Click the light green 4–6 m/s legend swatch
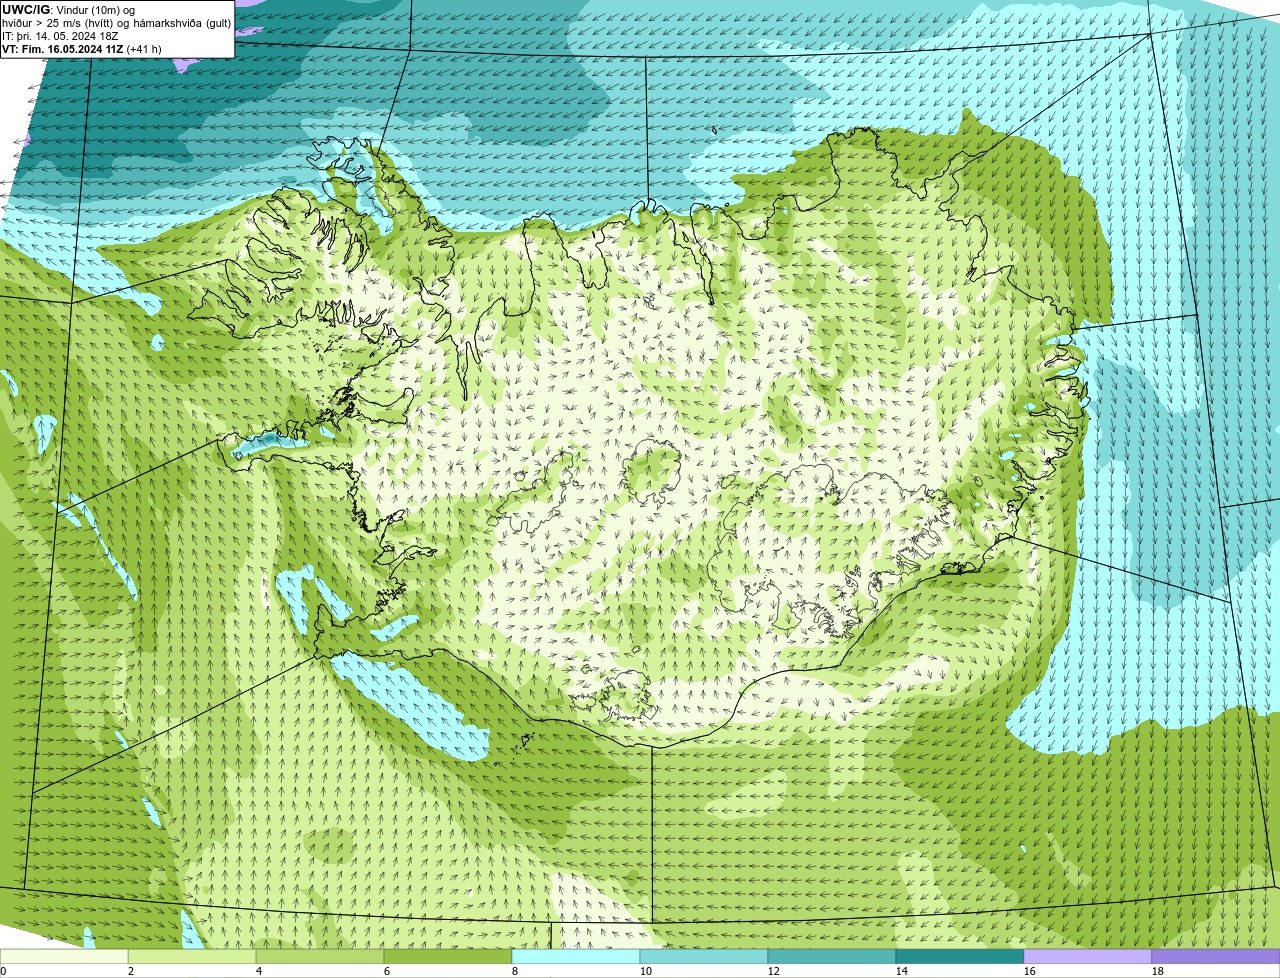Screen dimensions: 1280x978 pyautogui.click(x=320, y=956)
